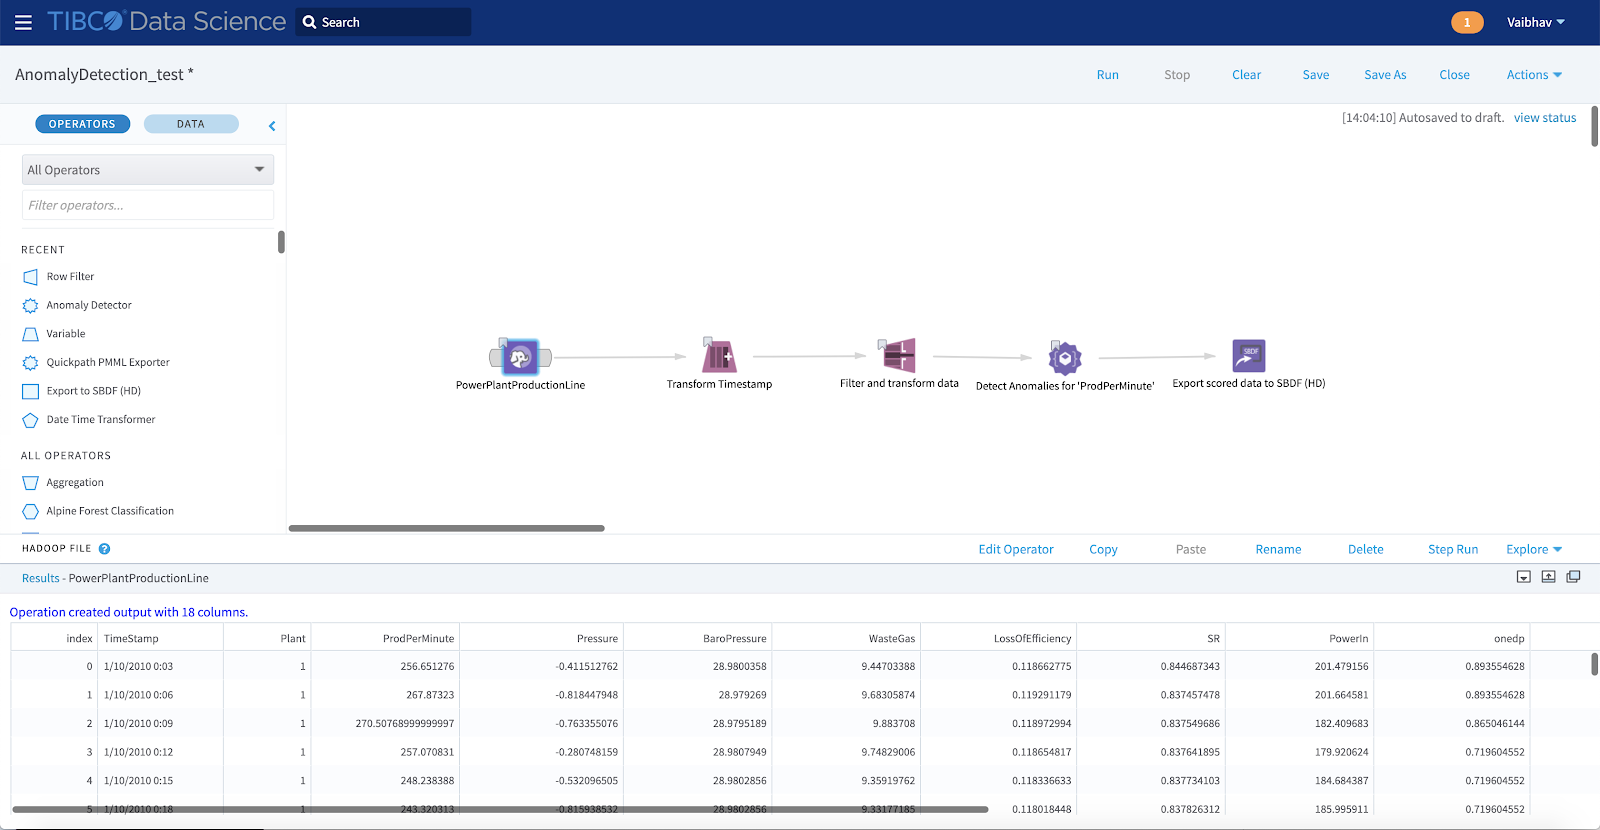
Task: Click Run in the workflow toolbar
Action: tap(1108, 75)
